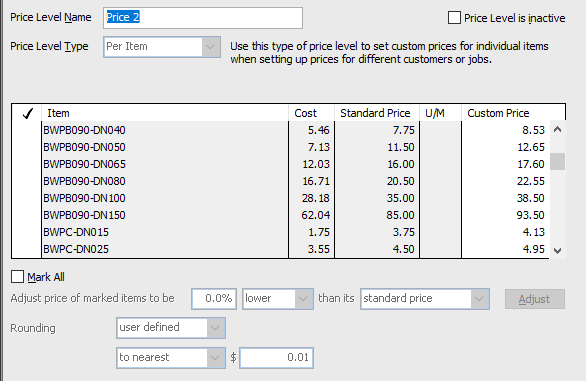This screenshot has width=586, height=381.
Task: Open the lower/higher dropdown
Action: (278, 298)
